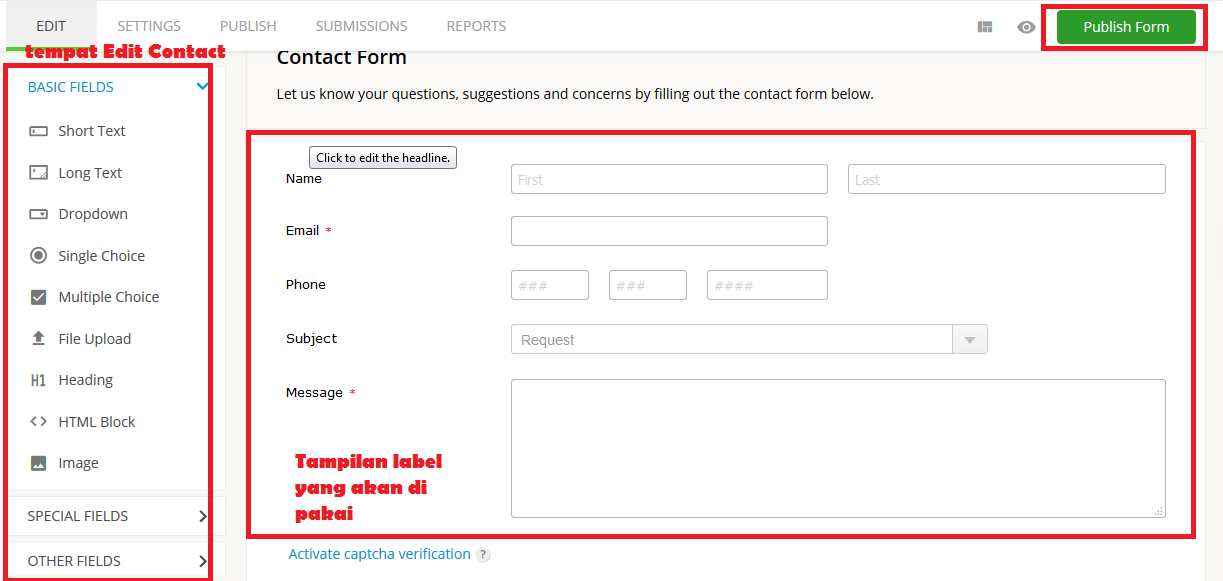The image size is (1223, 581).
Task: Open the Subject request dropdown
Action: [969, 339]
